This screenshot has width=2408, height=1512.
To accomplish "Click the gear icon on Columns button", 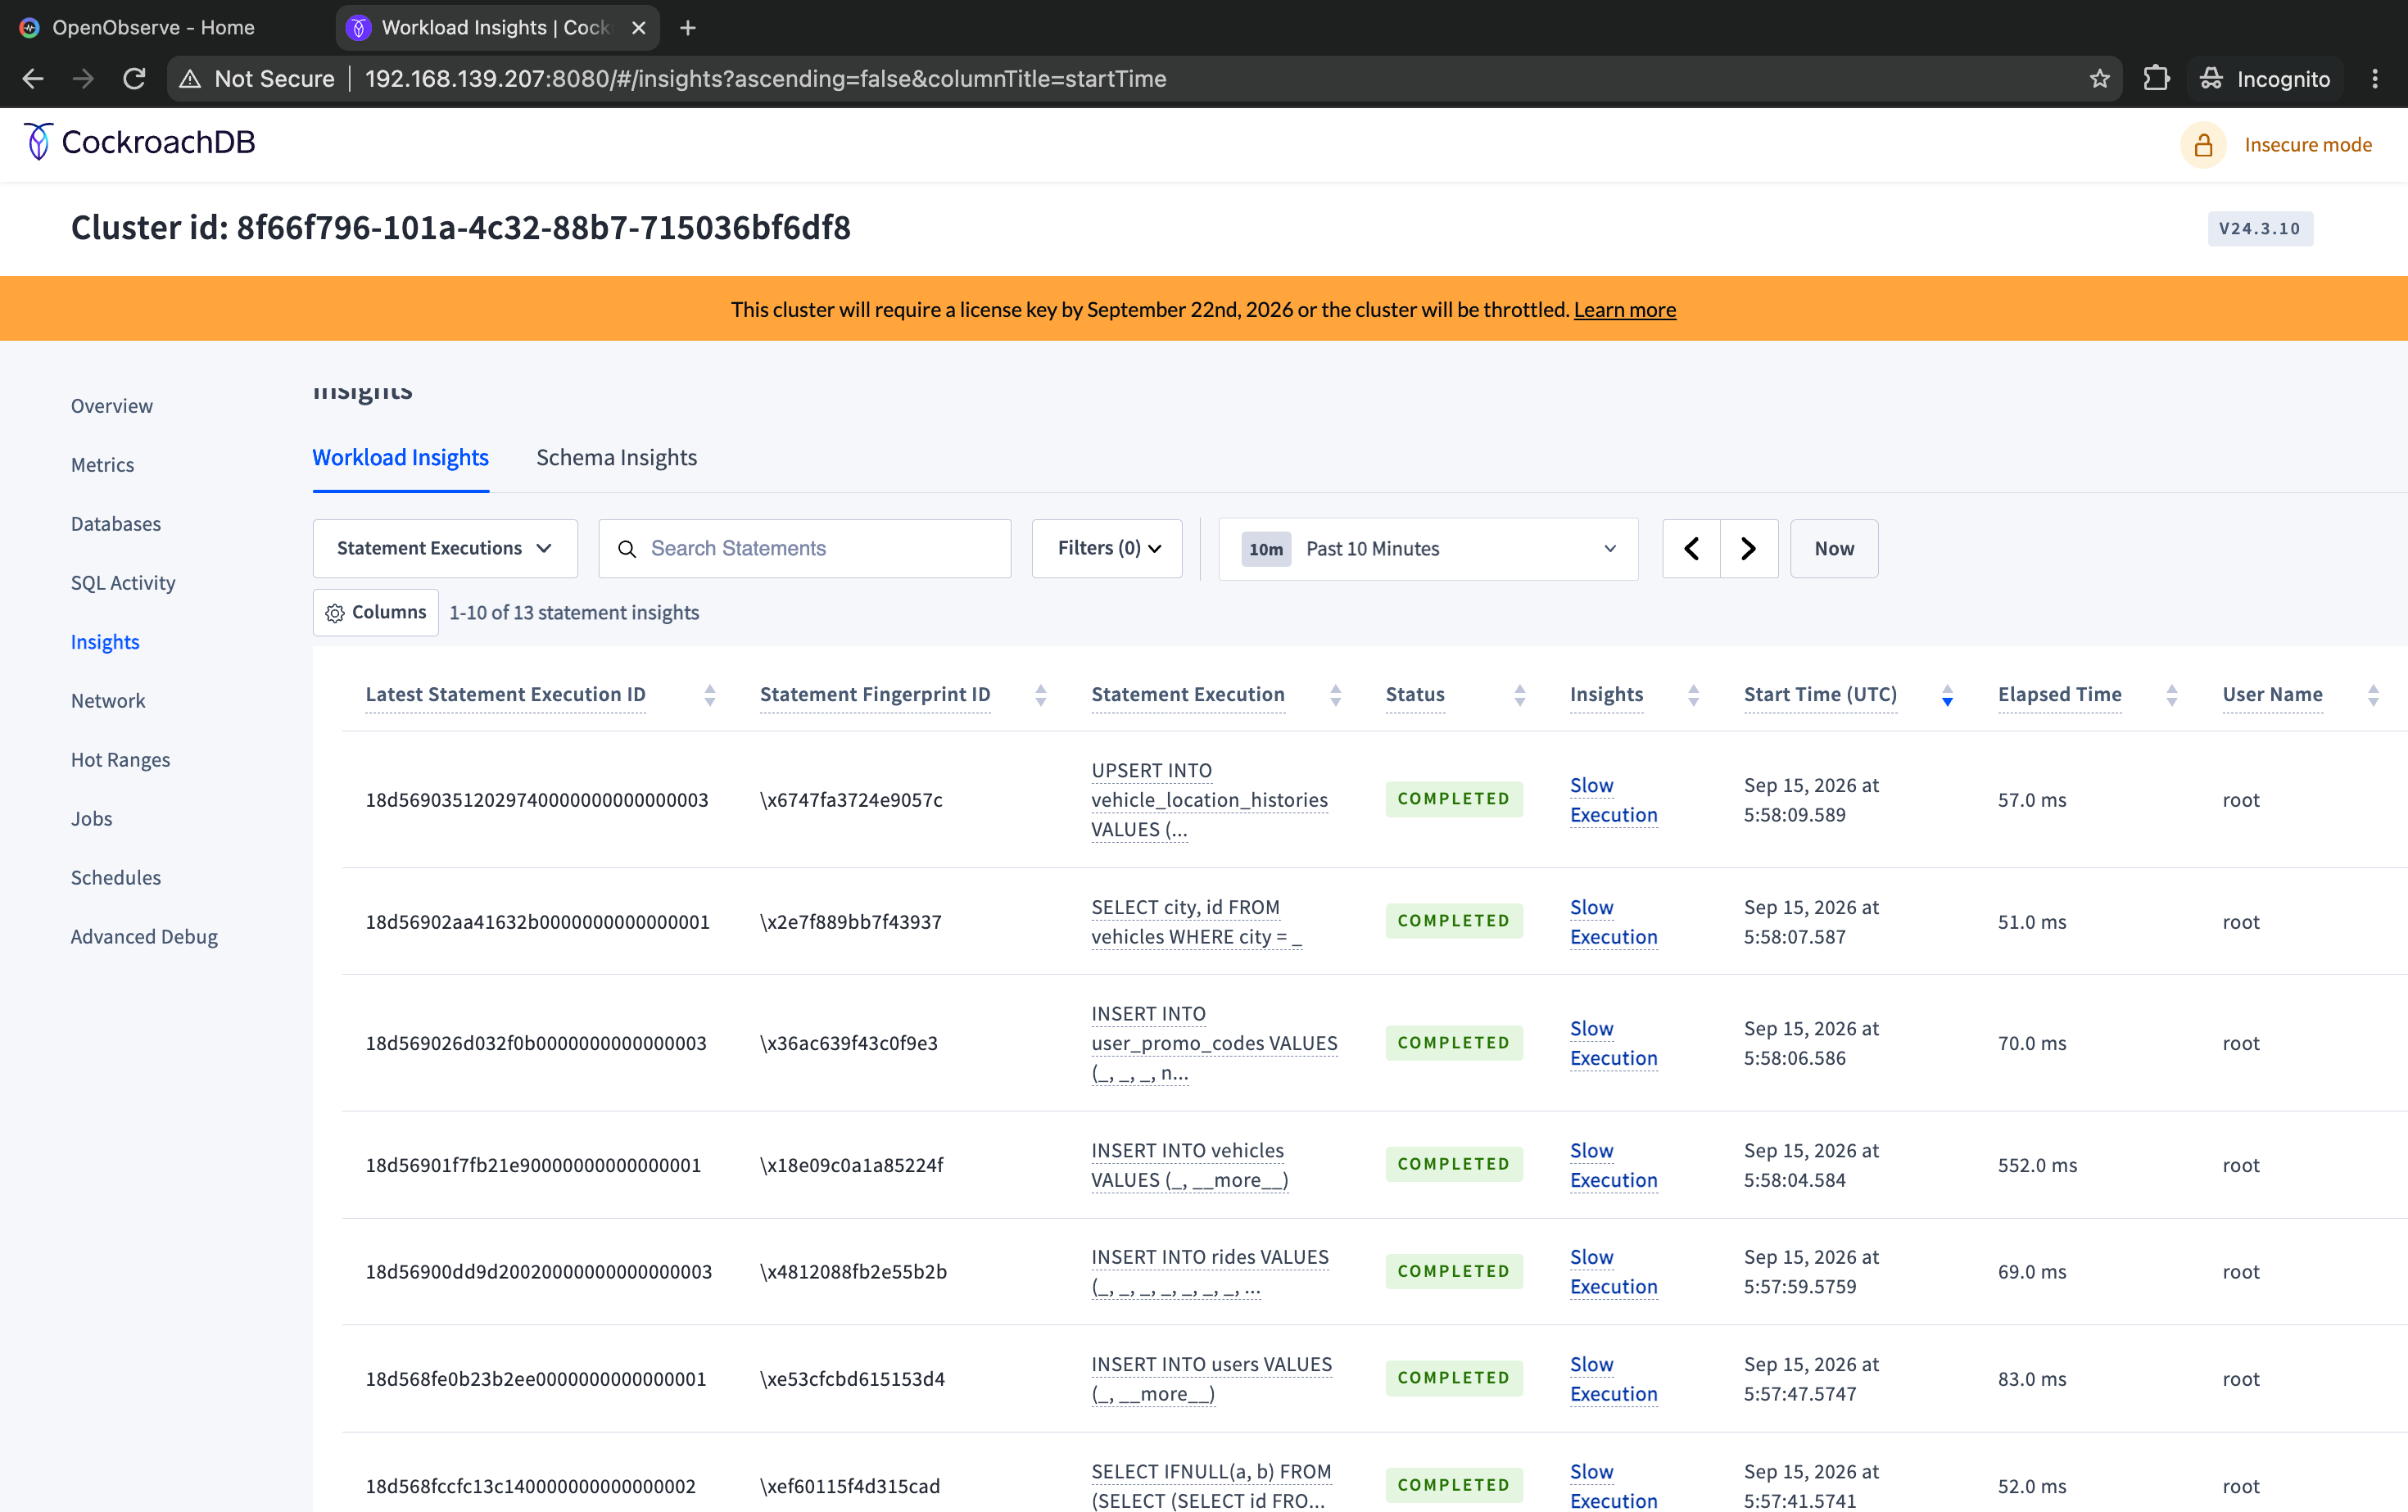I will pos(335,613).
